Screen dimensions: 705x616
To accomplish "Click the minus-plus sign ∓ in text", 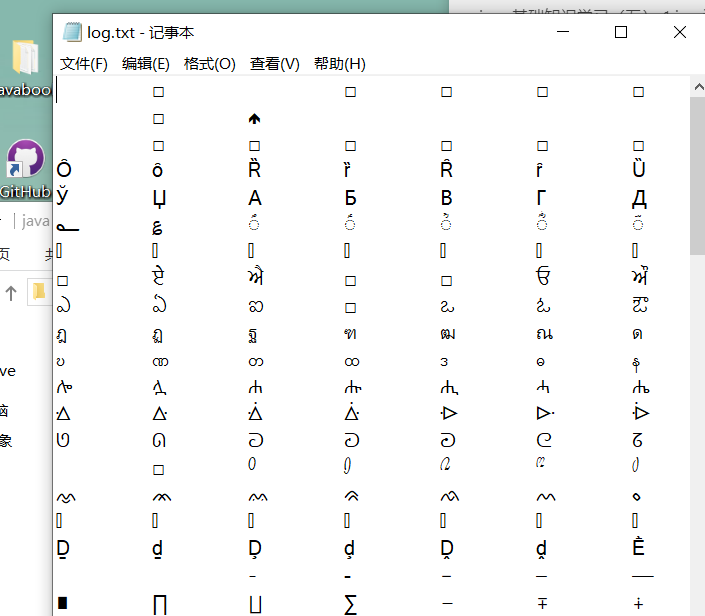I will tap(542, 603).
